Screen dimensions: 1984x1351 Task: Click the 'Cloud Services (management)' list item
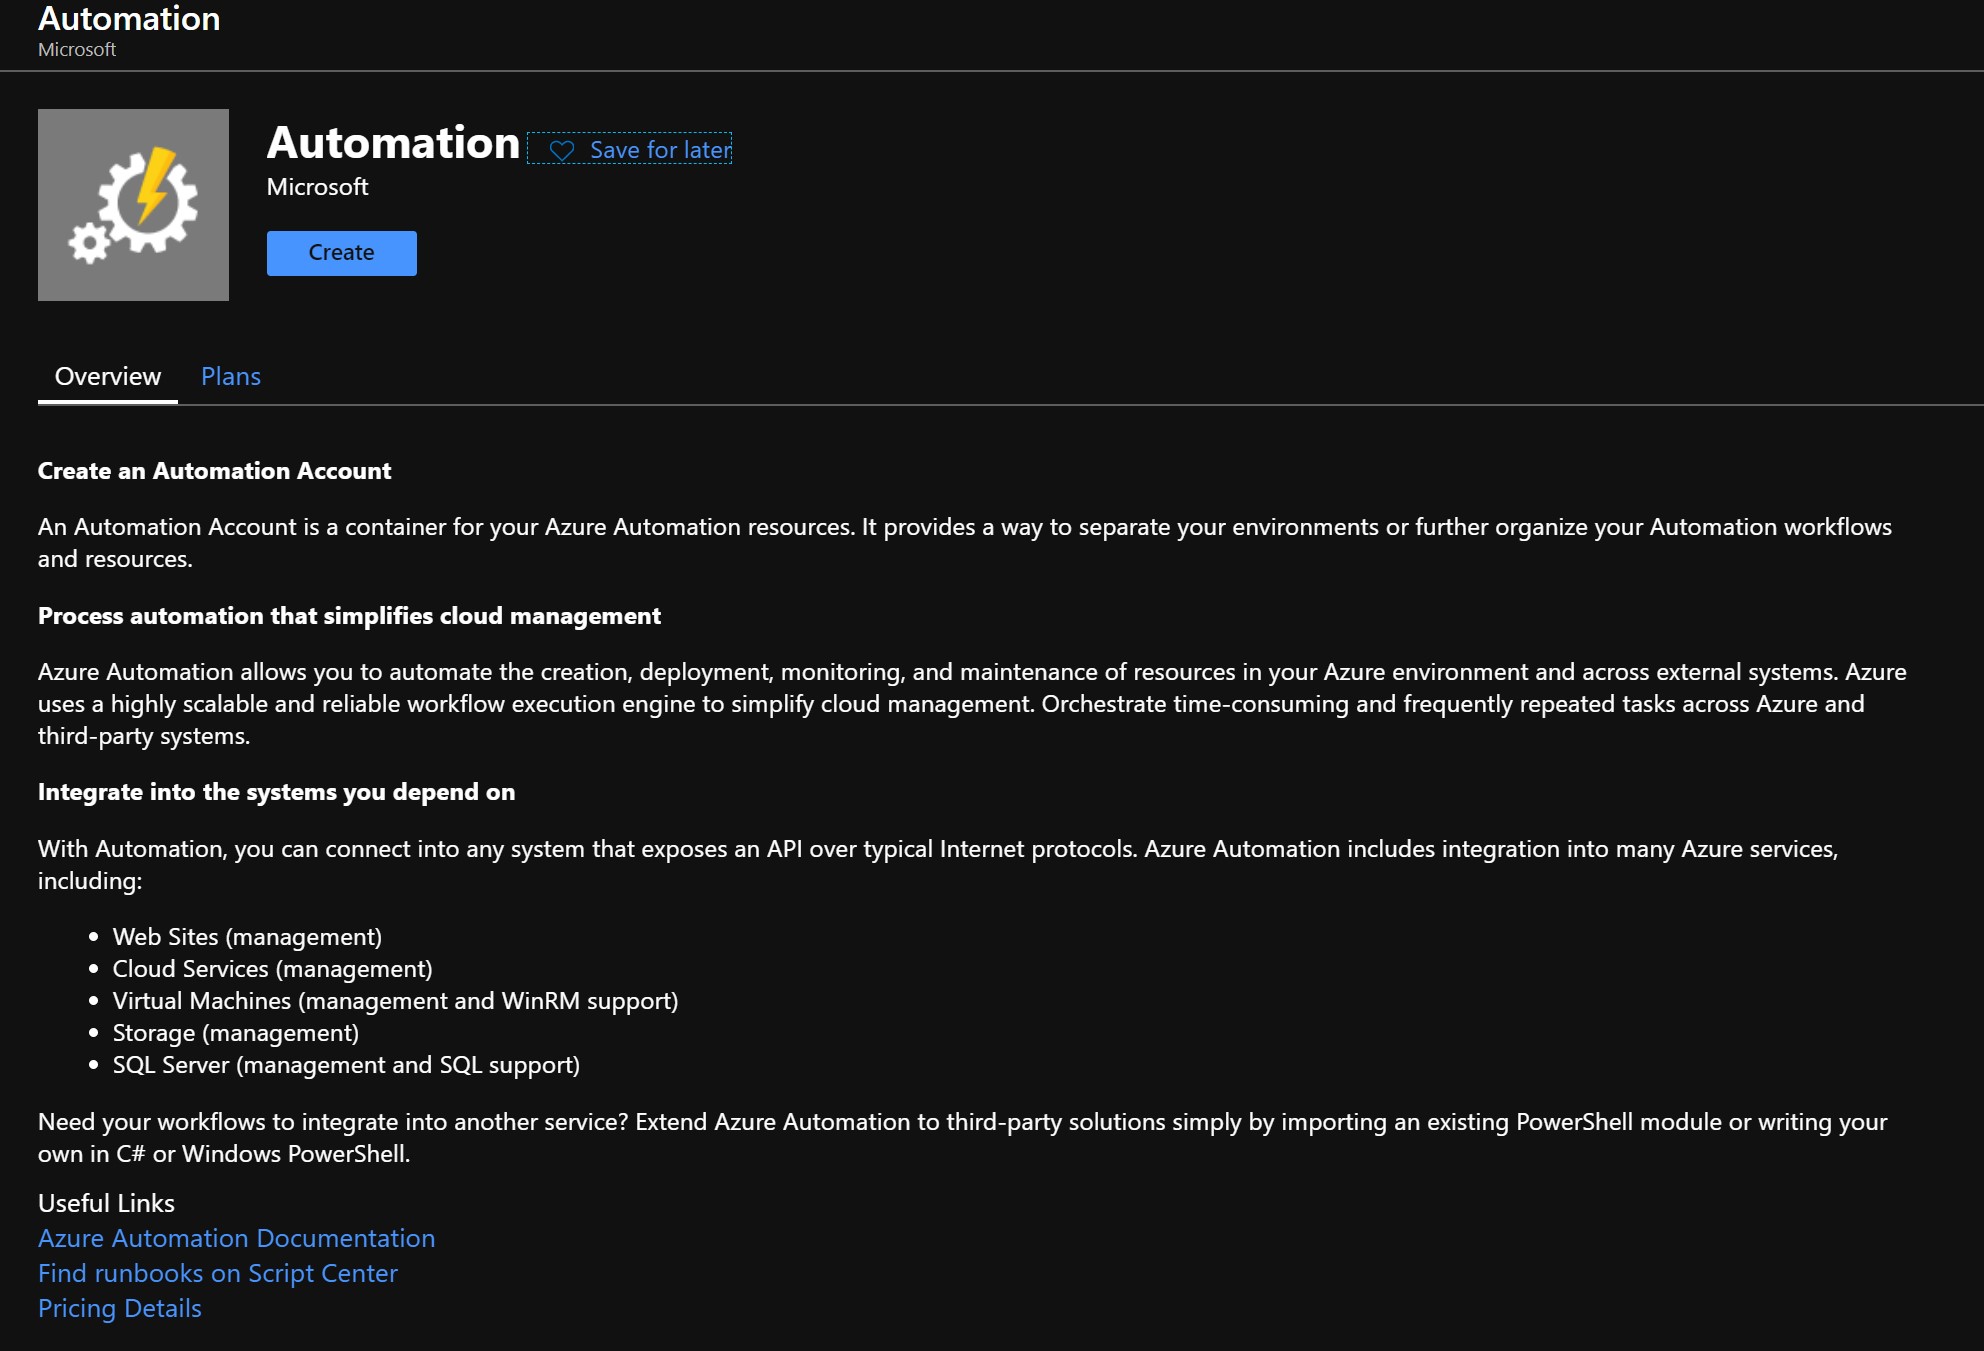273,969
